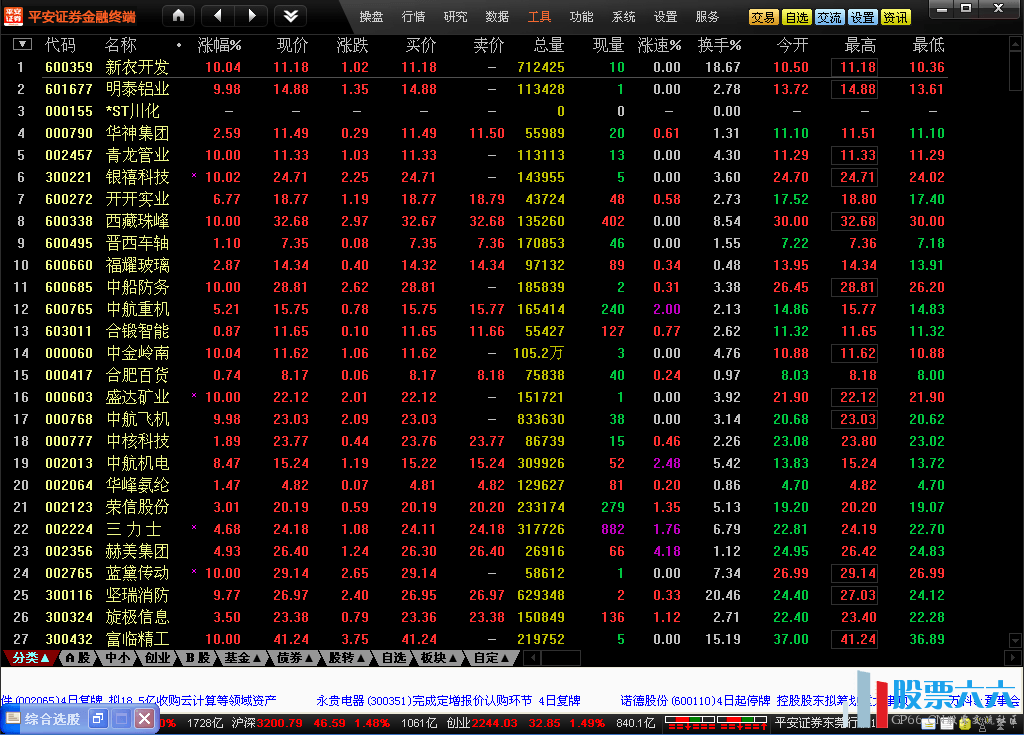Click the yellow 资讯 button
The height and width of the screenshot is (735, 1024).
click(x=896, y=18)
